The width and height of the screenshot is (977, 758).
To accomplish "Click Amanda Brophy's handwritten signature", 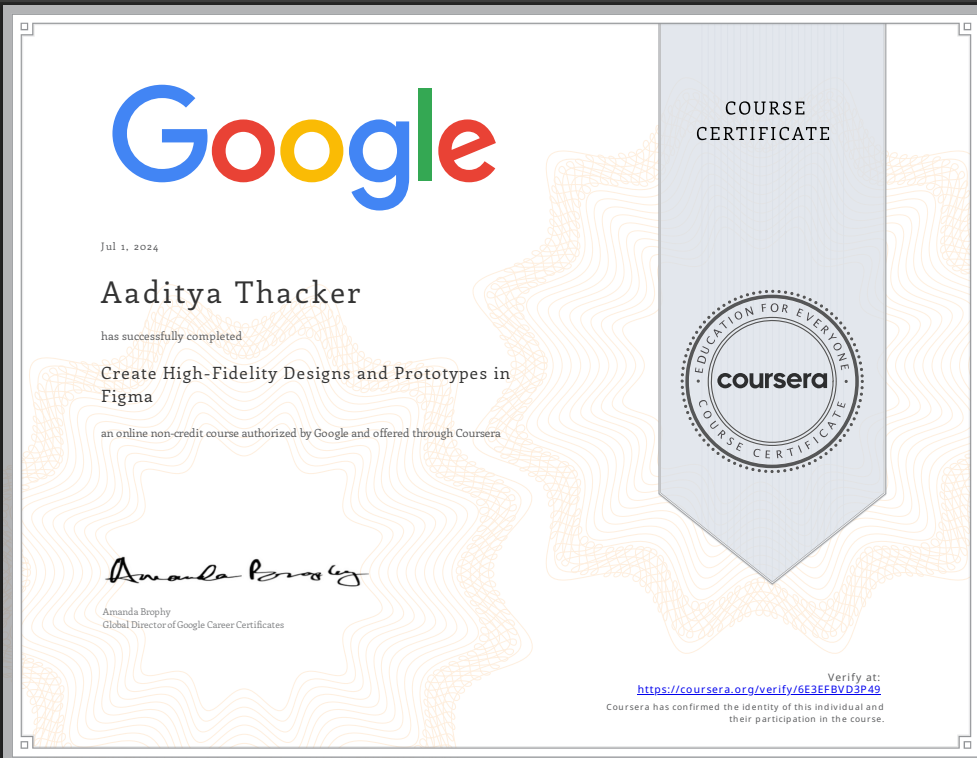I will click(x=237, y=572).
